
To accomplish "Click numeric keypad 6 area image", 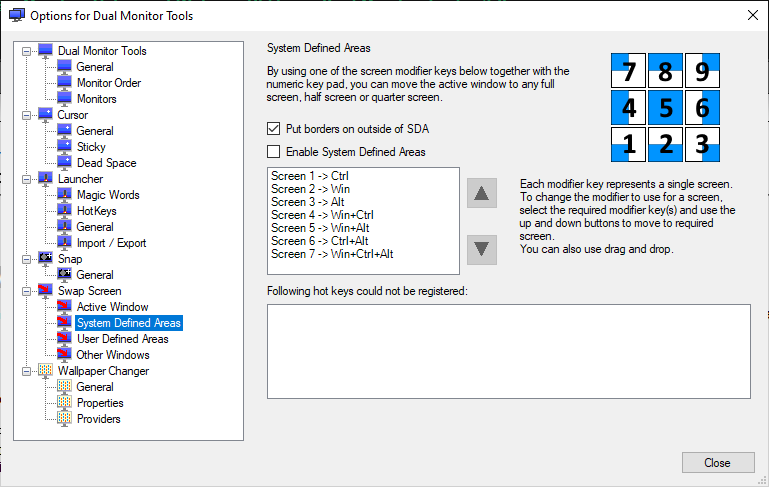I will click(702, 107).
